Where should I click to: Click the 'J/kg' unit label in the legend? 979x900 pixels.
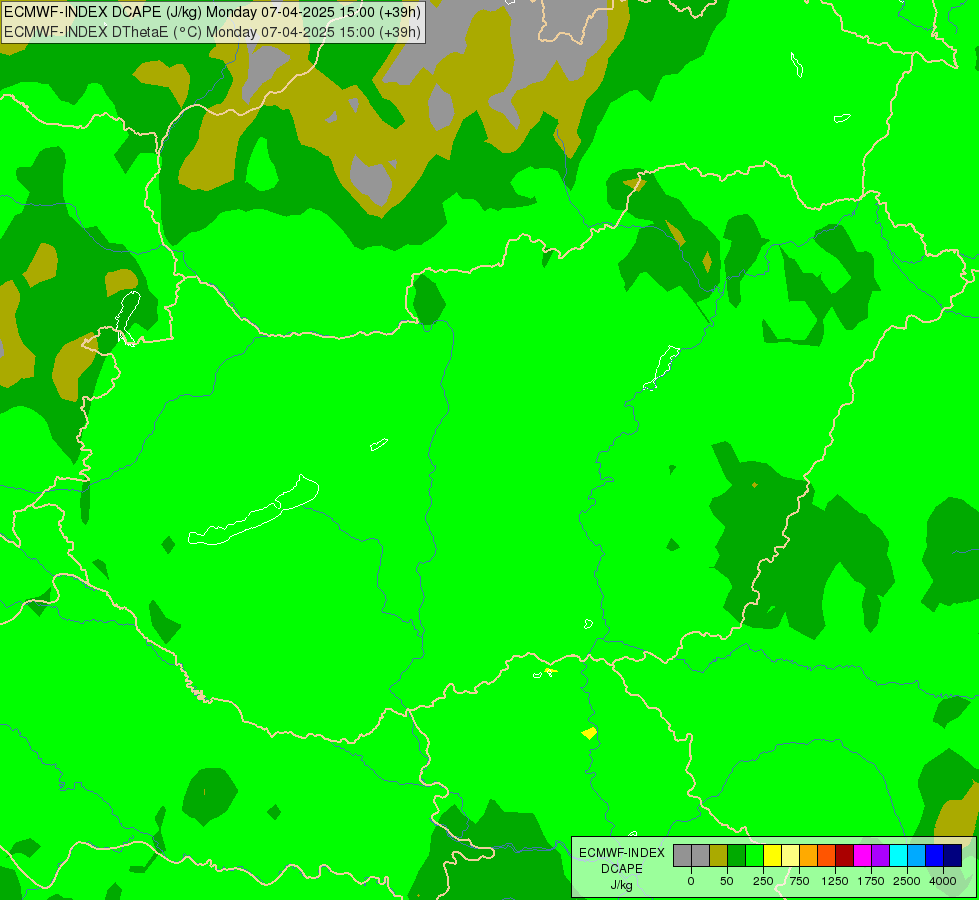pos(621,886)
